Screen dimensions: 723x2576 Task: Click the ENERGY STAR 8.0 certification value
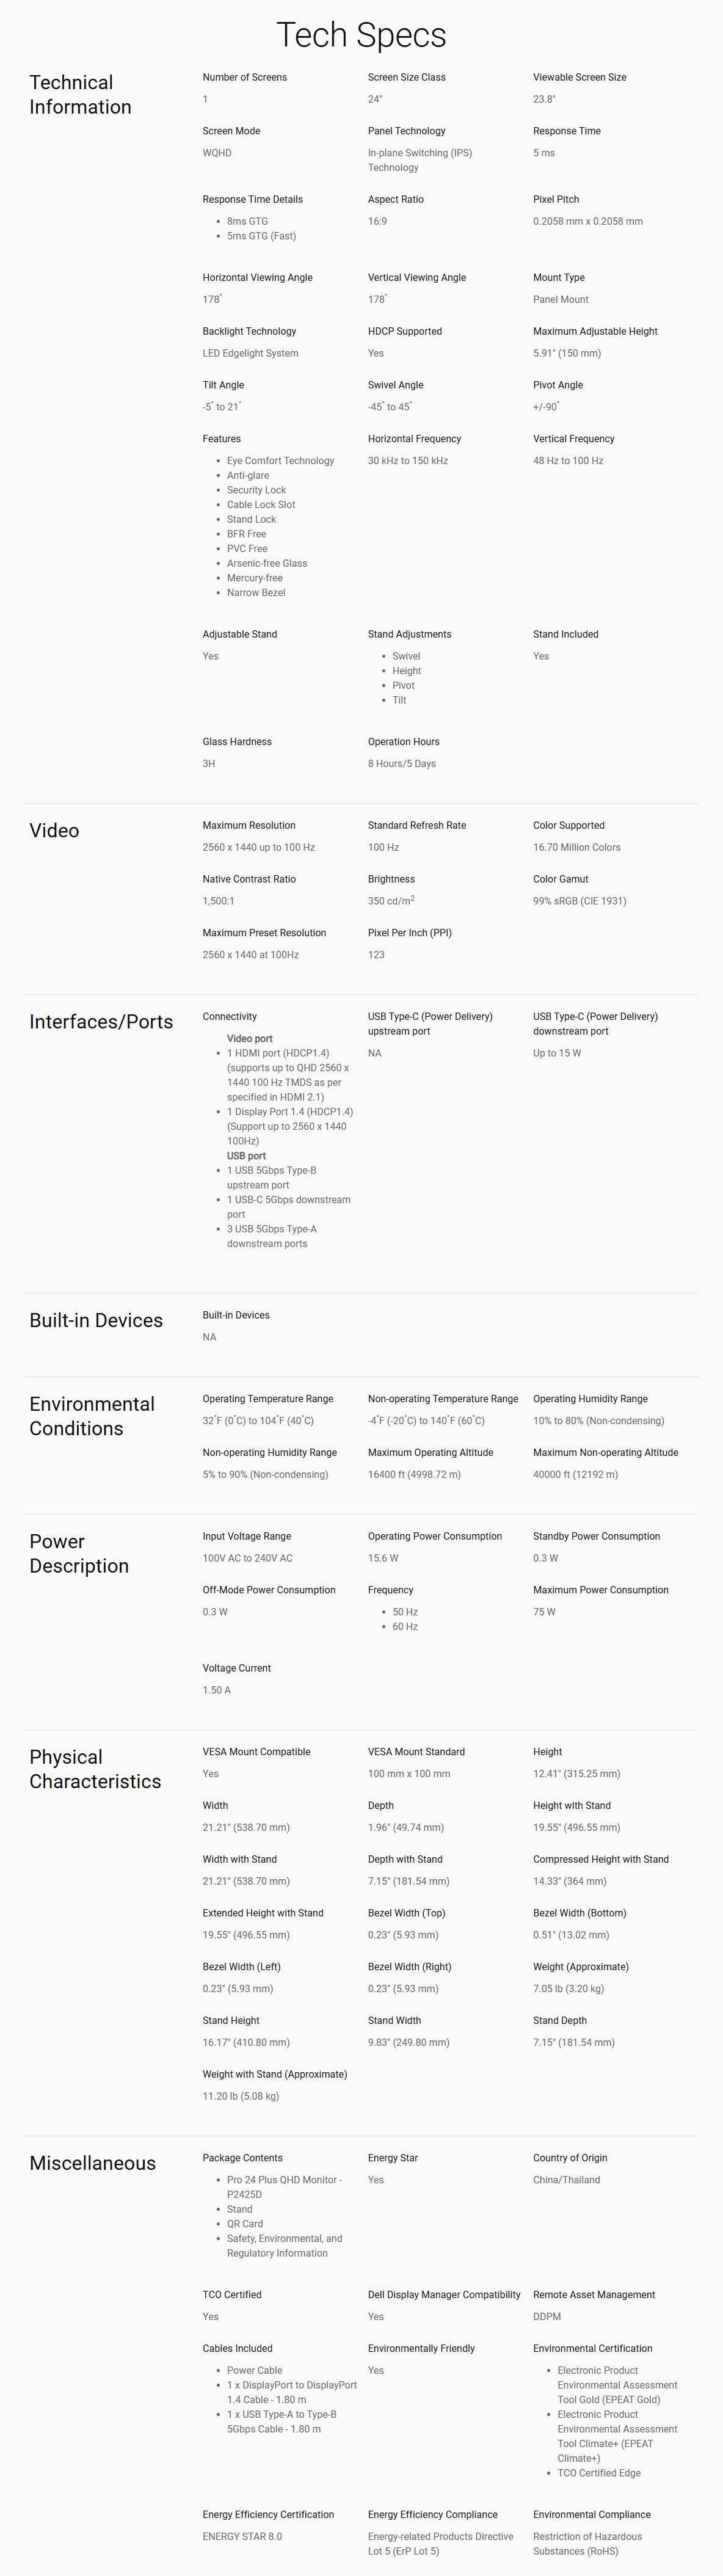[242, 2536]
